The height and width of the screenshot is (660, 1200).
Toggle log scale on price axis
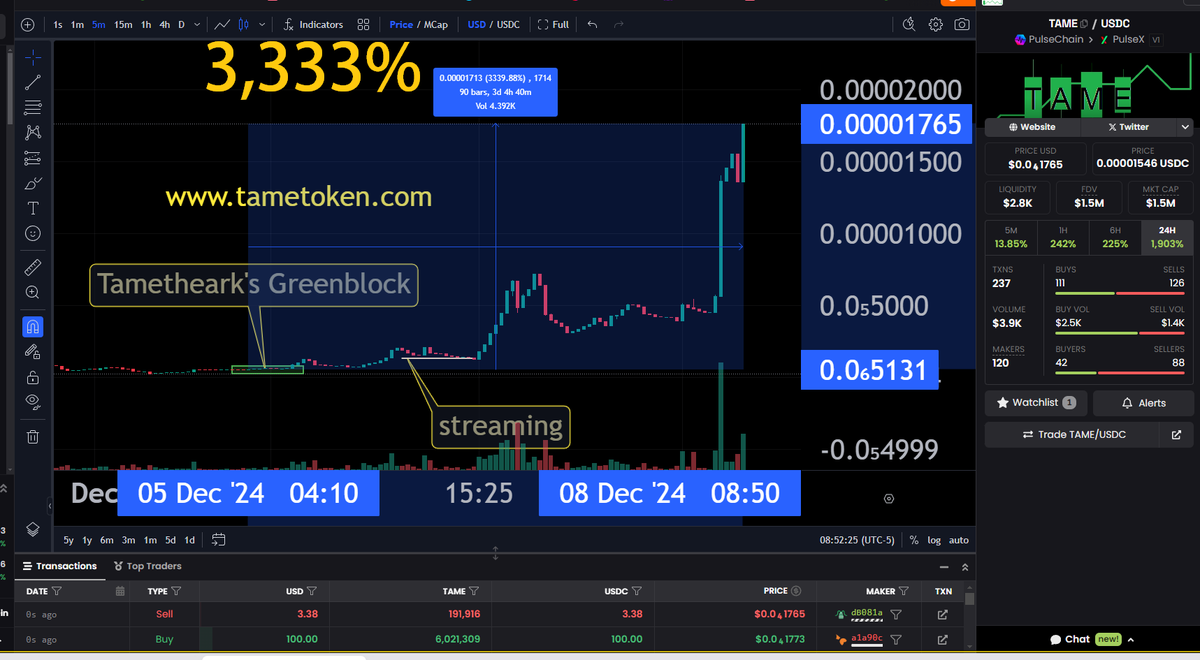pyautogui.click(x=934, y=540)
